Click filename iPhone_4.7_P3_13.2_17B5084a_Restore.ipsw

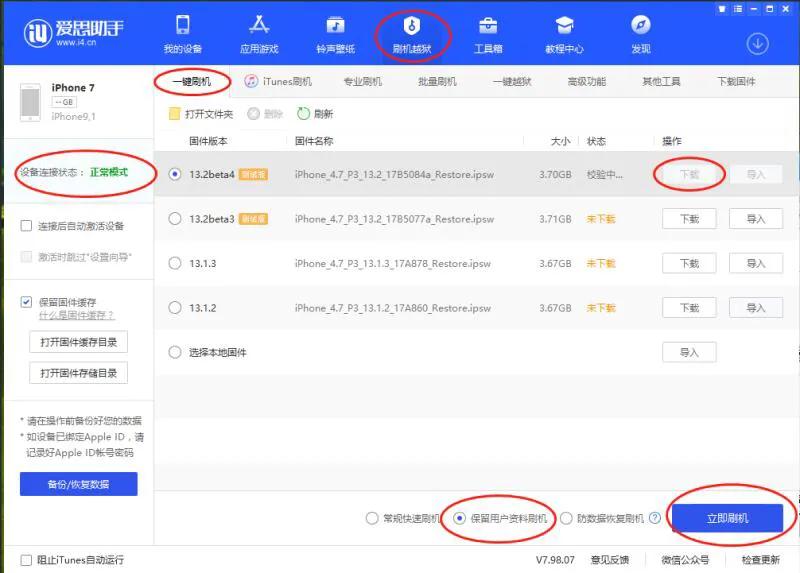(x=394, y=174)
